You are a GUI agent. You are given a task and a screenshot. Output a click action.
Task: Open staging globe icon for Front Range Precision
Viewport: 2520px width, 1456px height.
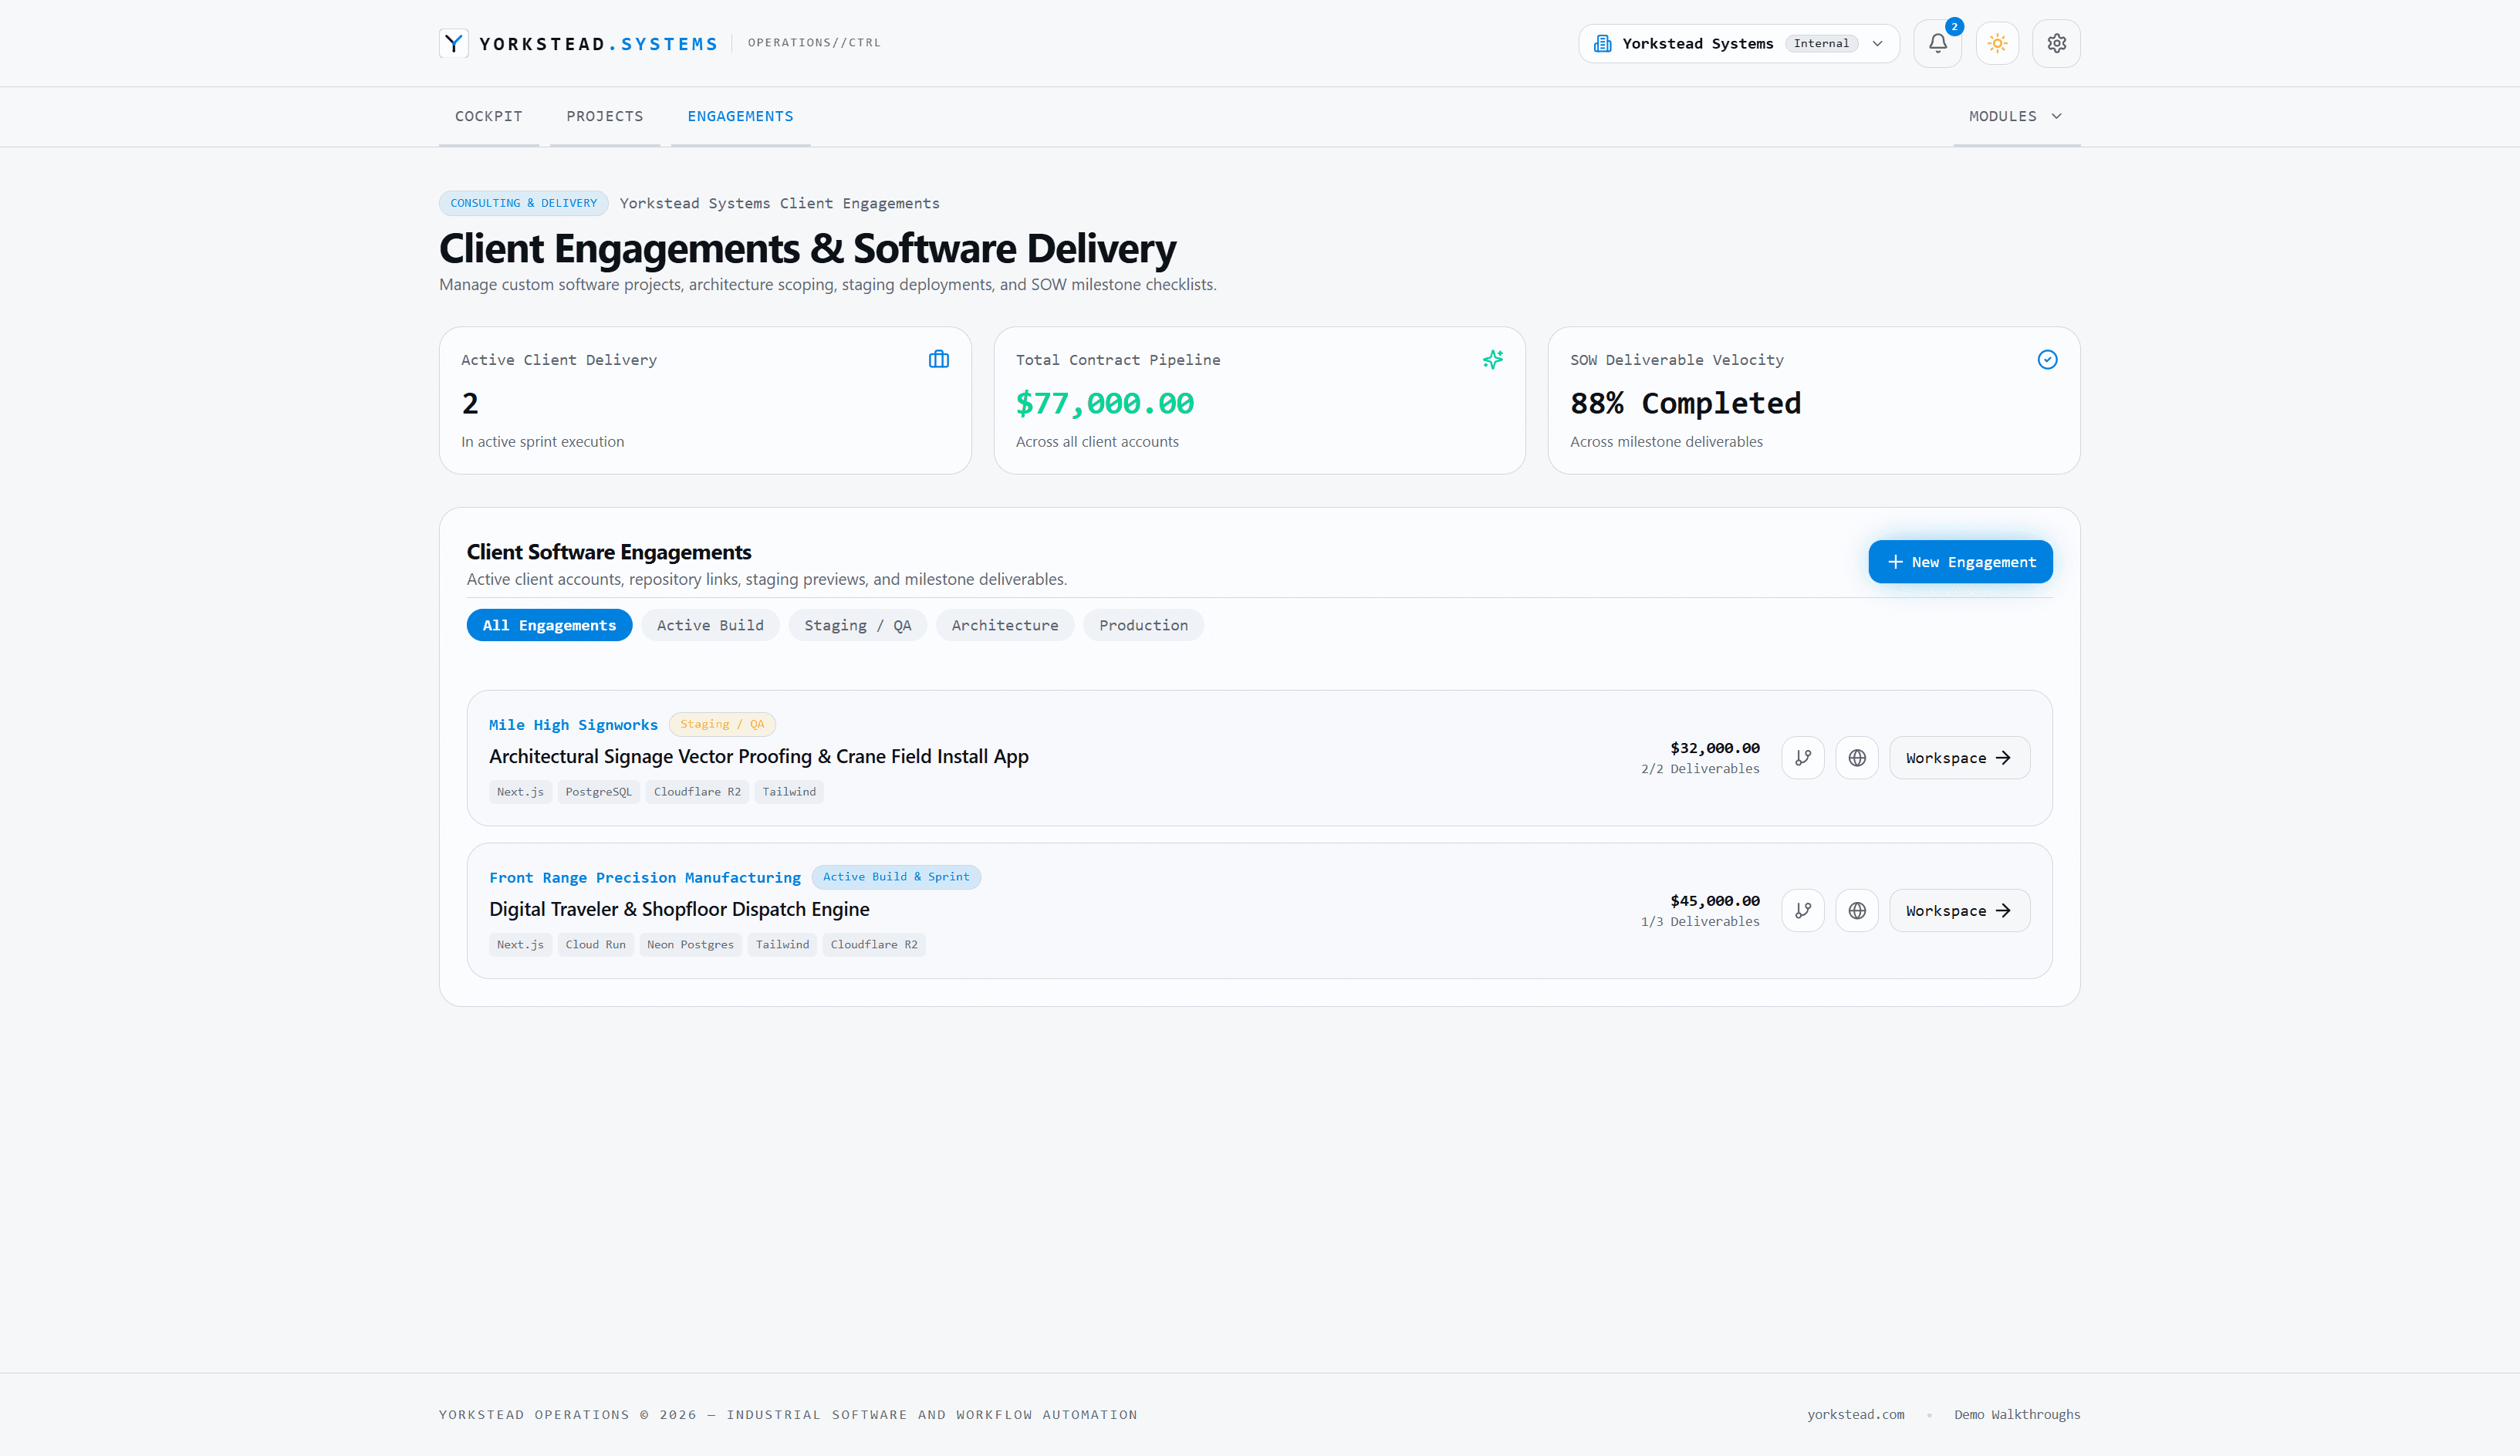coord(1857,911)
